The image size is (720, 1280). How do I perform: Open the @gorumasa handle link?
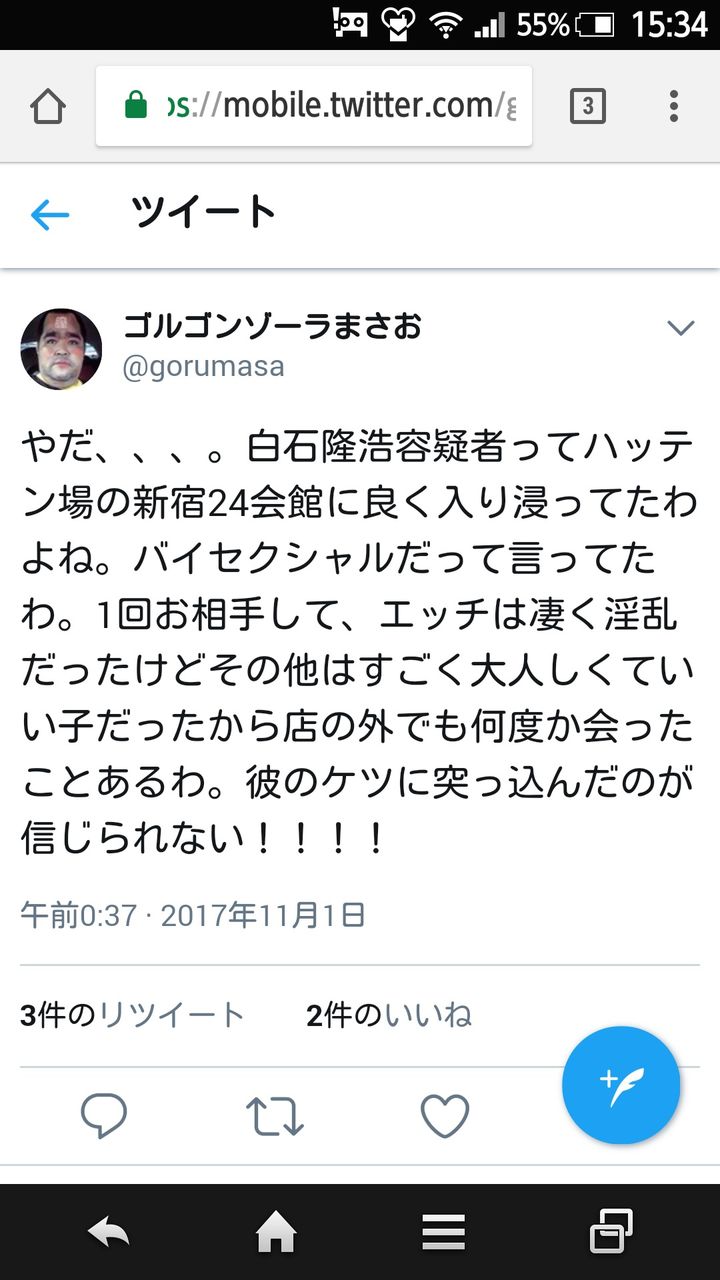[x=203, y=367]
